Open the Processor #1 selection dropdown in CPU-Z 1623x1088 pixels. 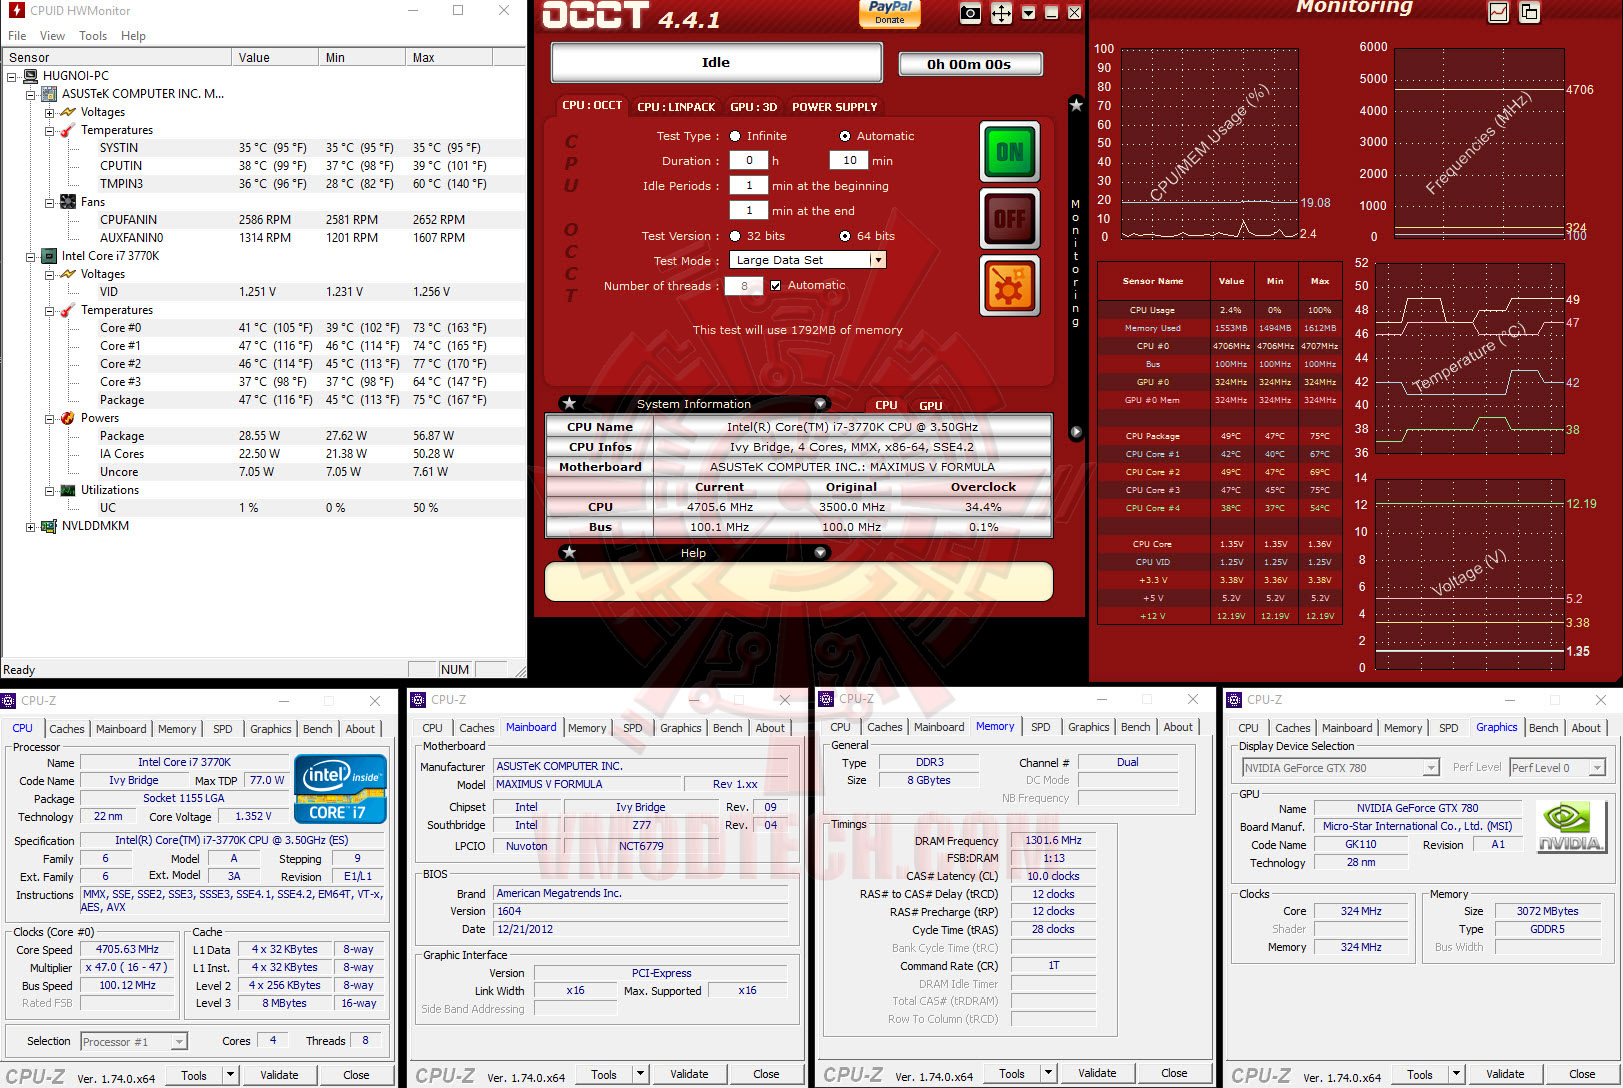click(x=179, y=1042)
